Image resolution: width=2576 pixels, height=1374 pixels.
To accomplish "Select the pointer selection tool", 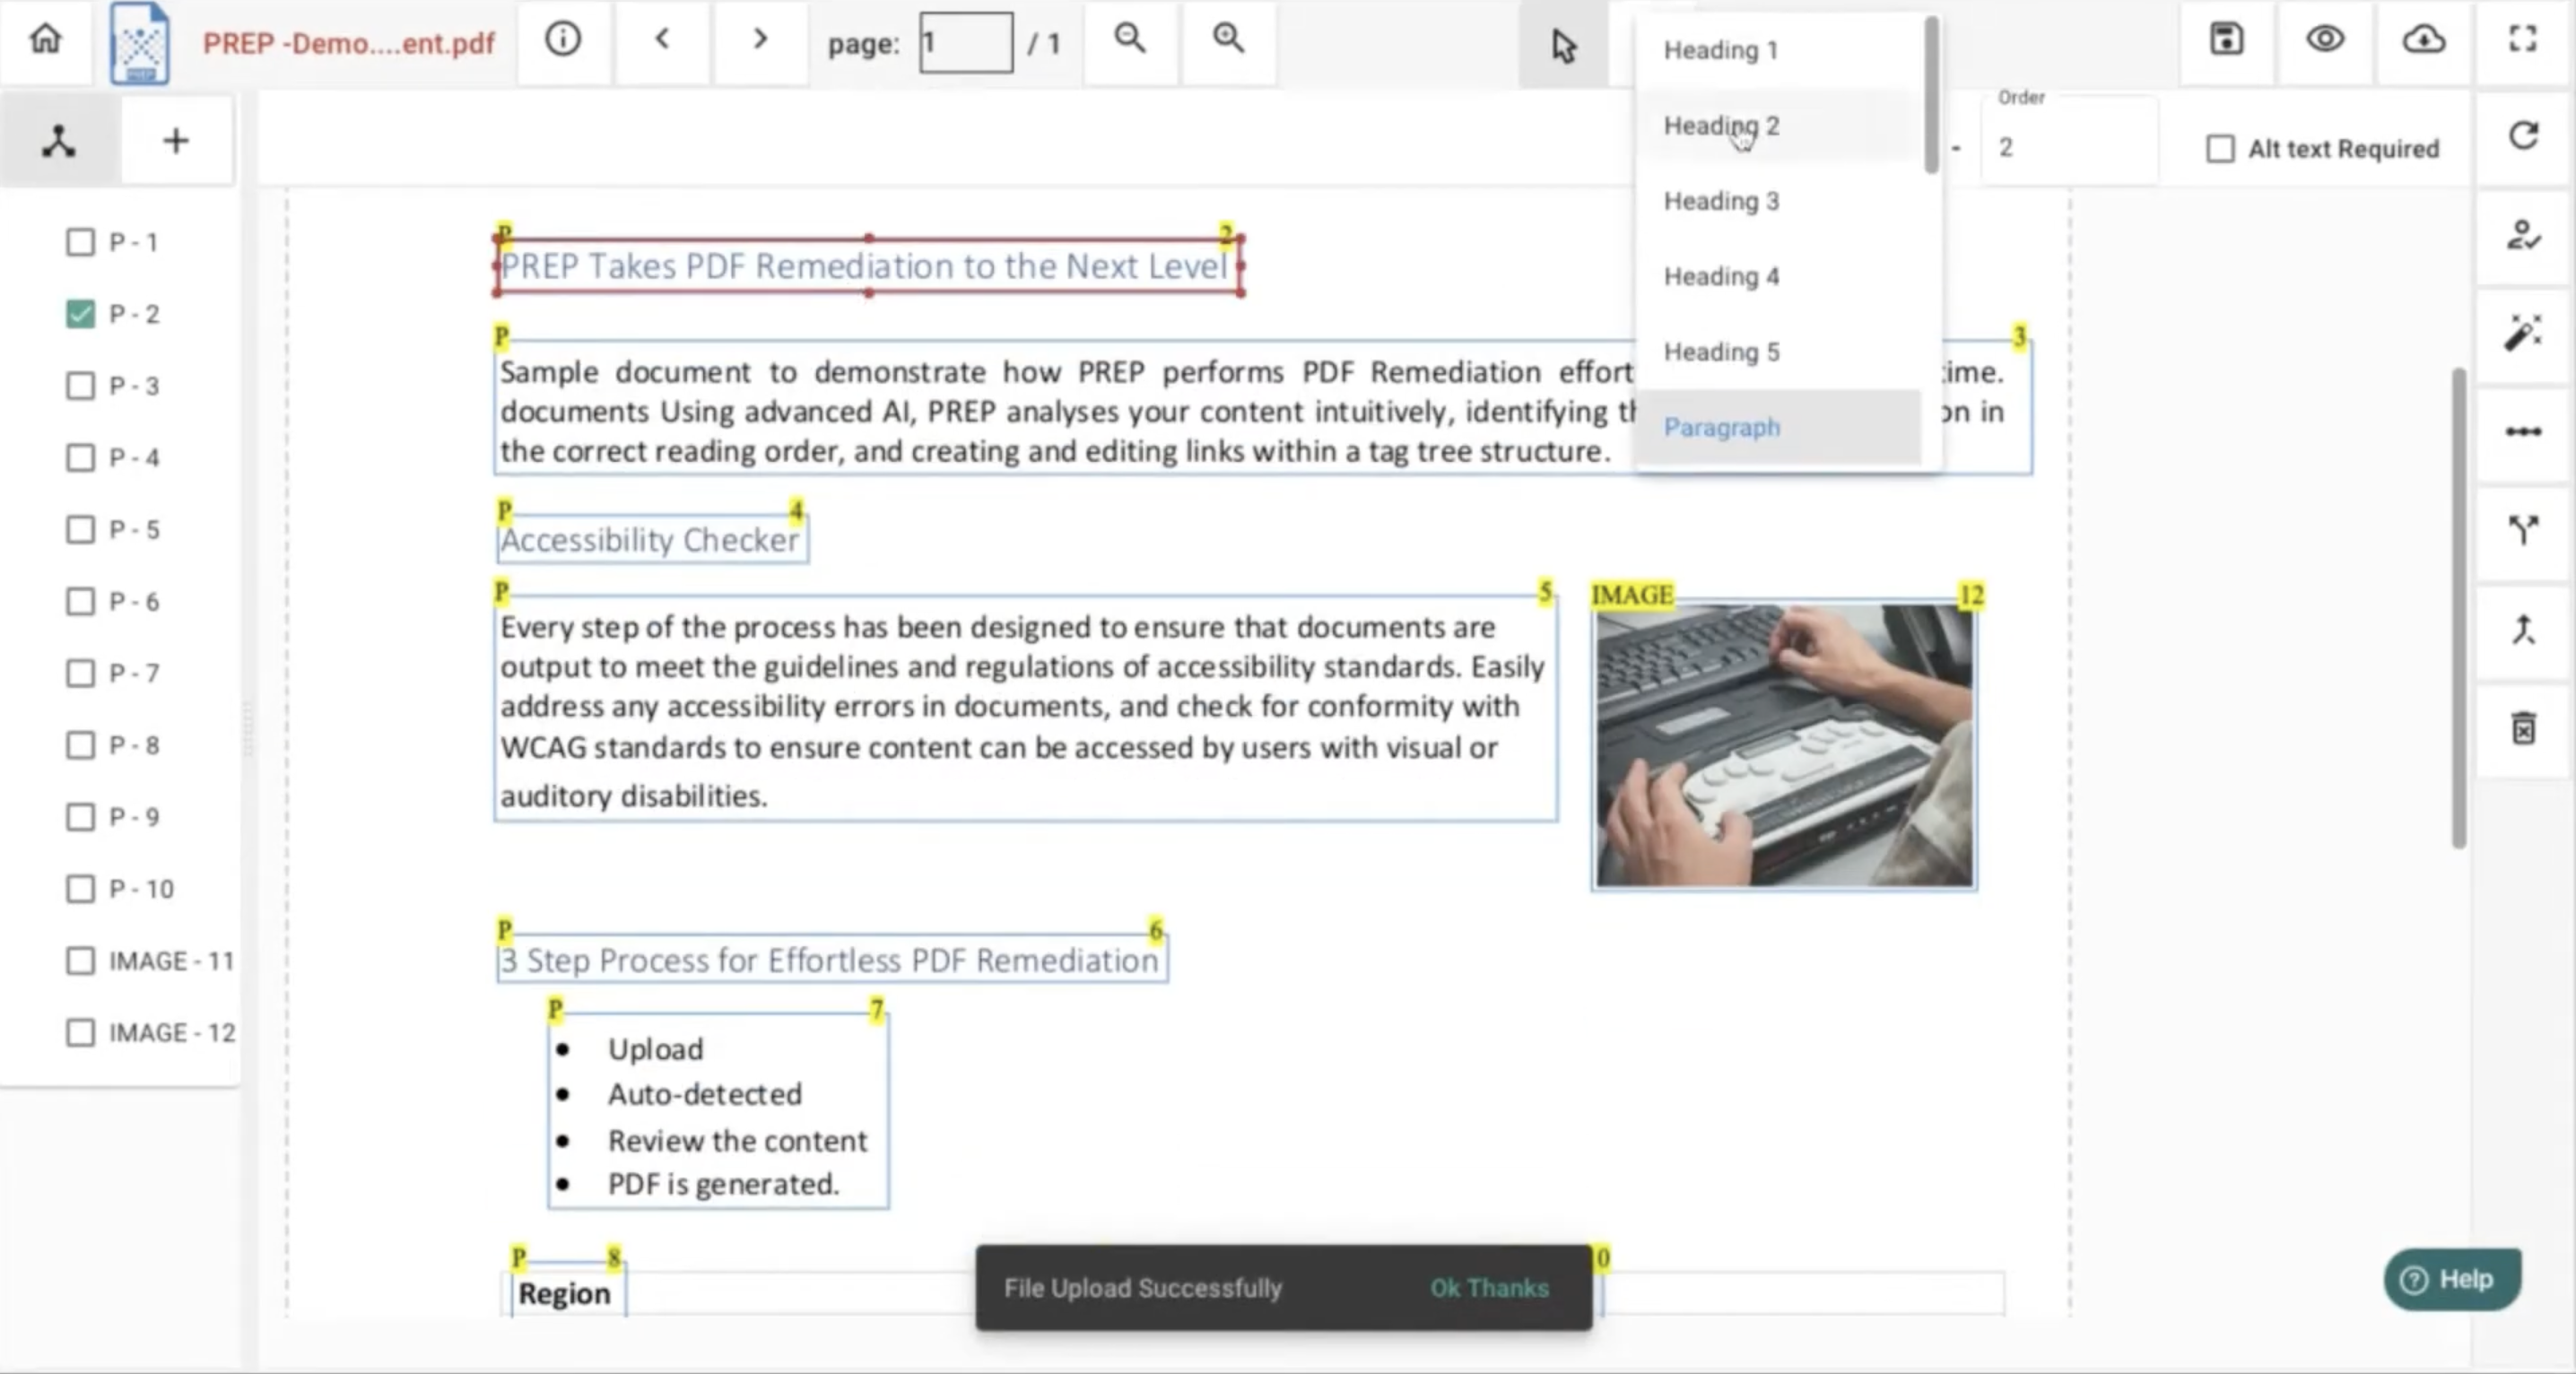I will (x=1563, y=45).
